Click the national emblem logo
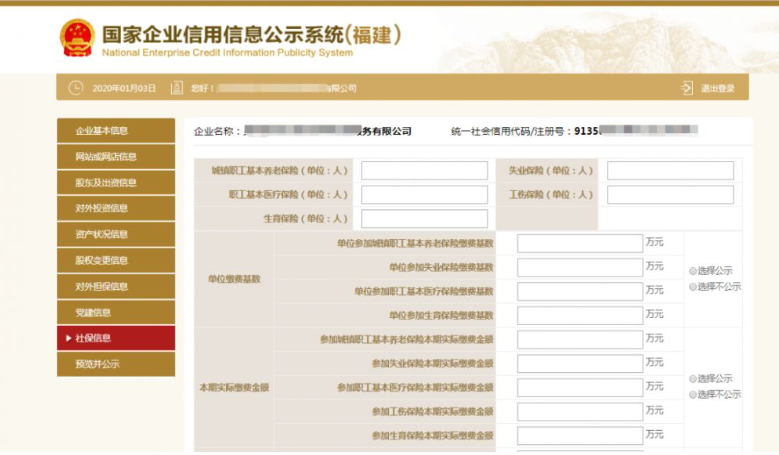The height and width of the screenshot is (455, 779). [x=77, y=37]
